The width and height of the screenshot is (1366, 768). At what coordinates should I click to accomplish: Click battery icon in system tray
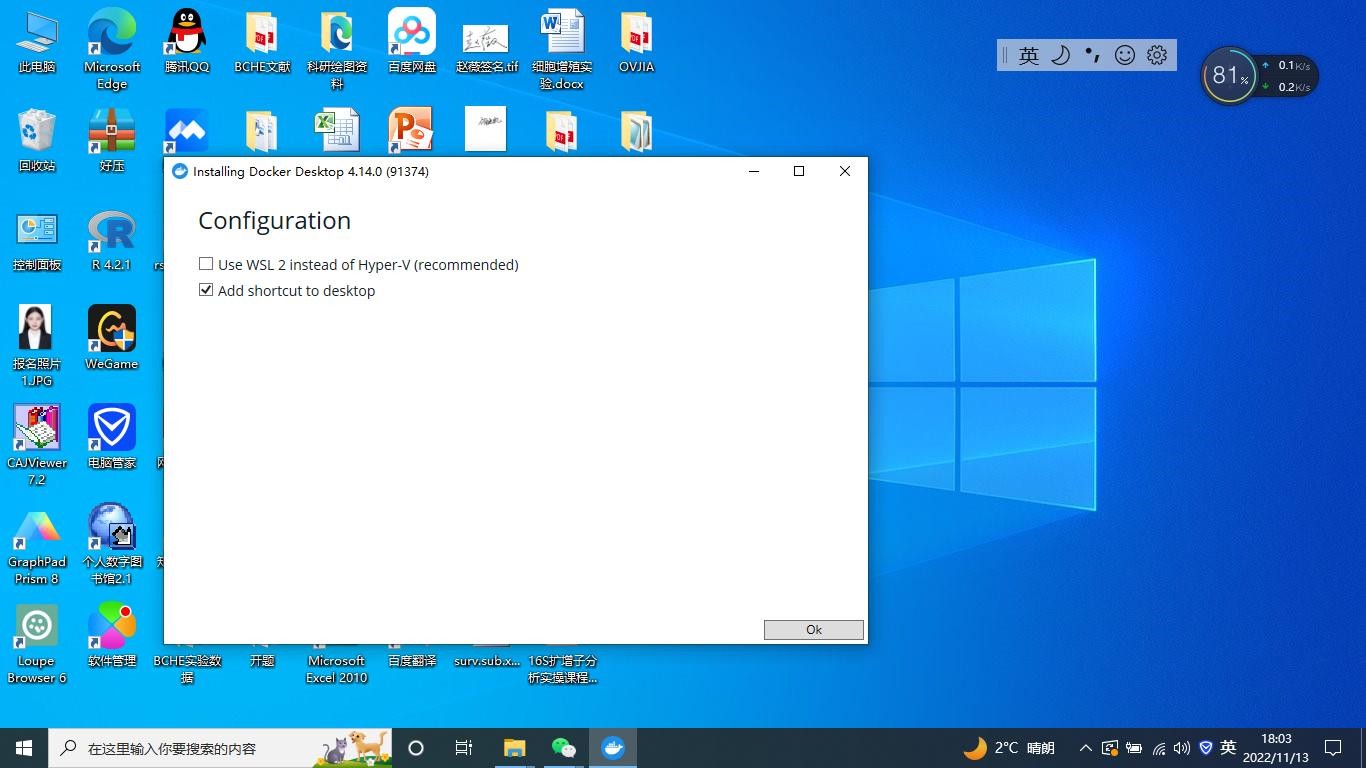click(x=1134, y=748)
